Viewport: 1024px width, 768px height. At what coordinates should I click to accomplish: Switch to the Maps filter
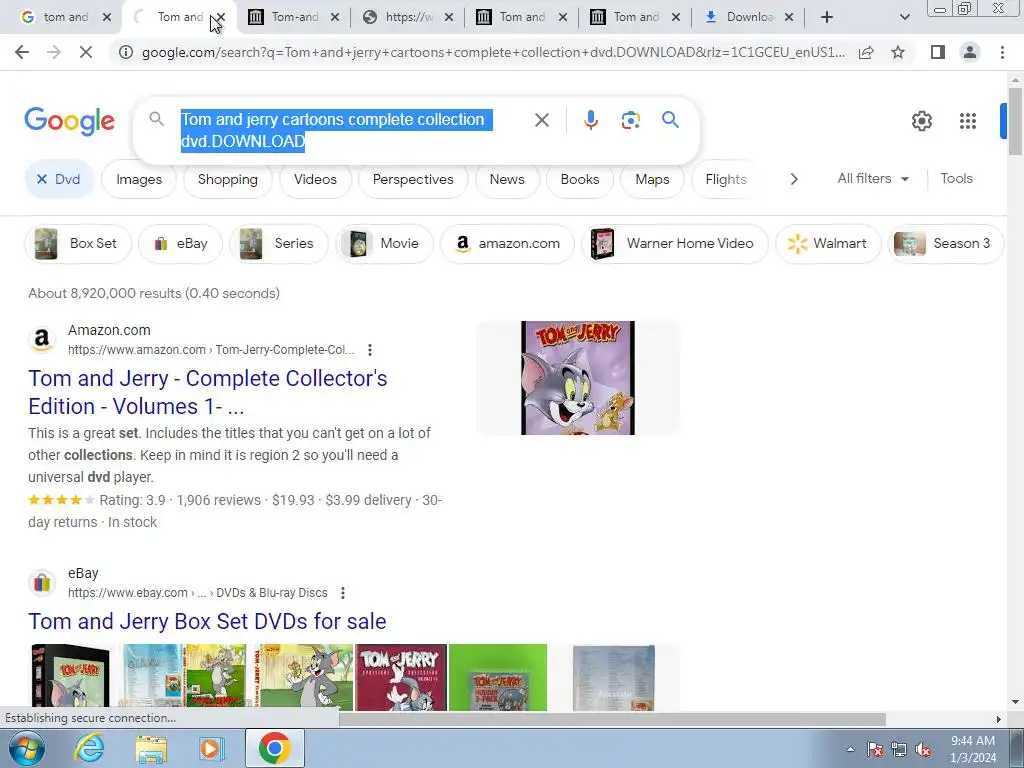click(652, 180)
